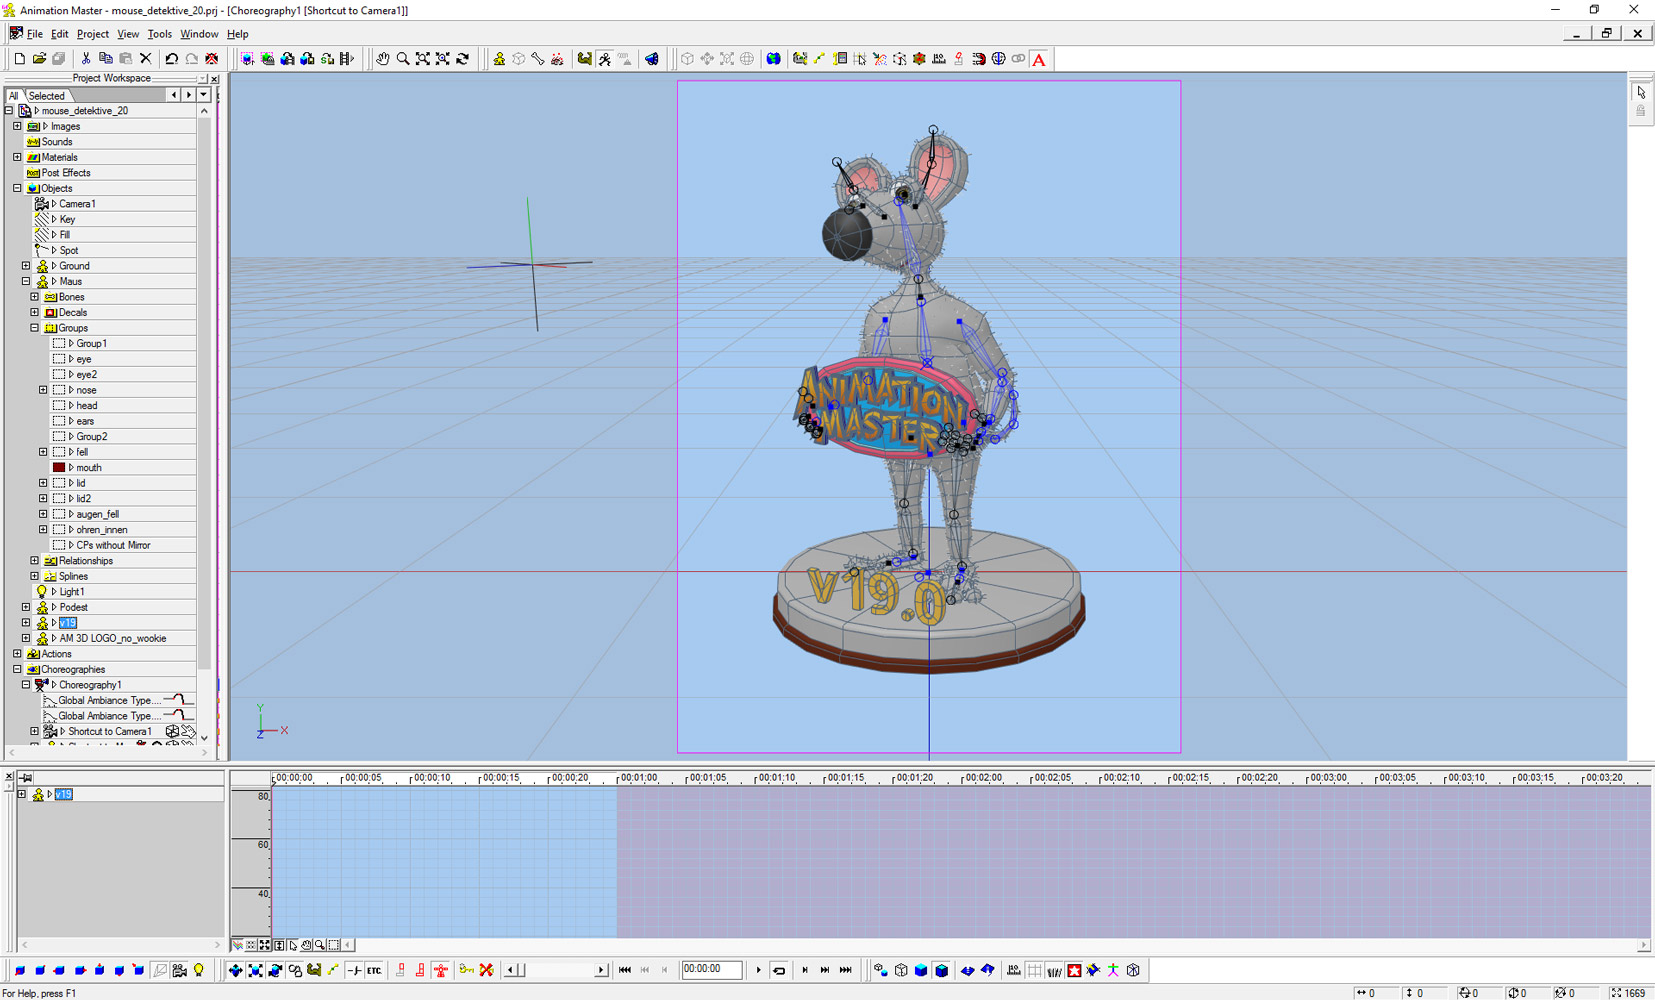Click the Undo arrow icon
The image size is (1655, 1000).
coord(171,59)
